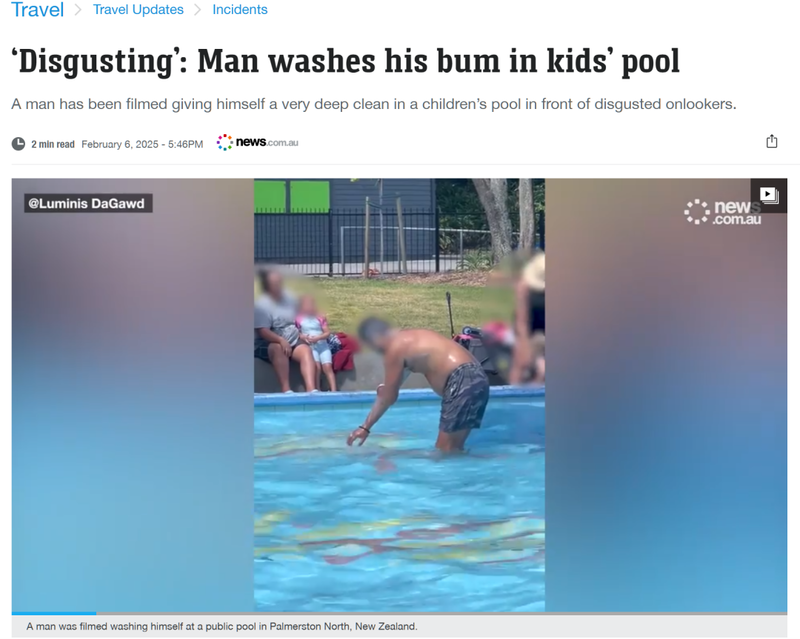Click the article subheading about disgusted onlookers
The height and width of the screenshot is (639, 800).
click(374, 104)
